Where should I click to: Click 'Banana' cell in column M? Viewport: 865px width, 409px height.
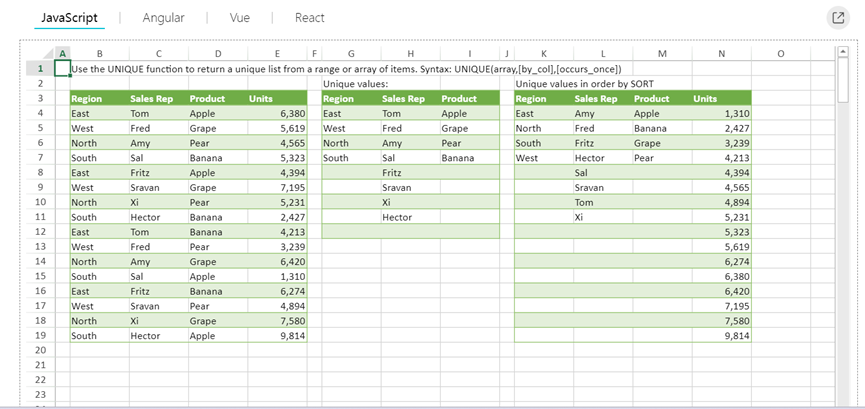[663, 129]
